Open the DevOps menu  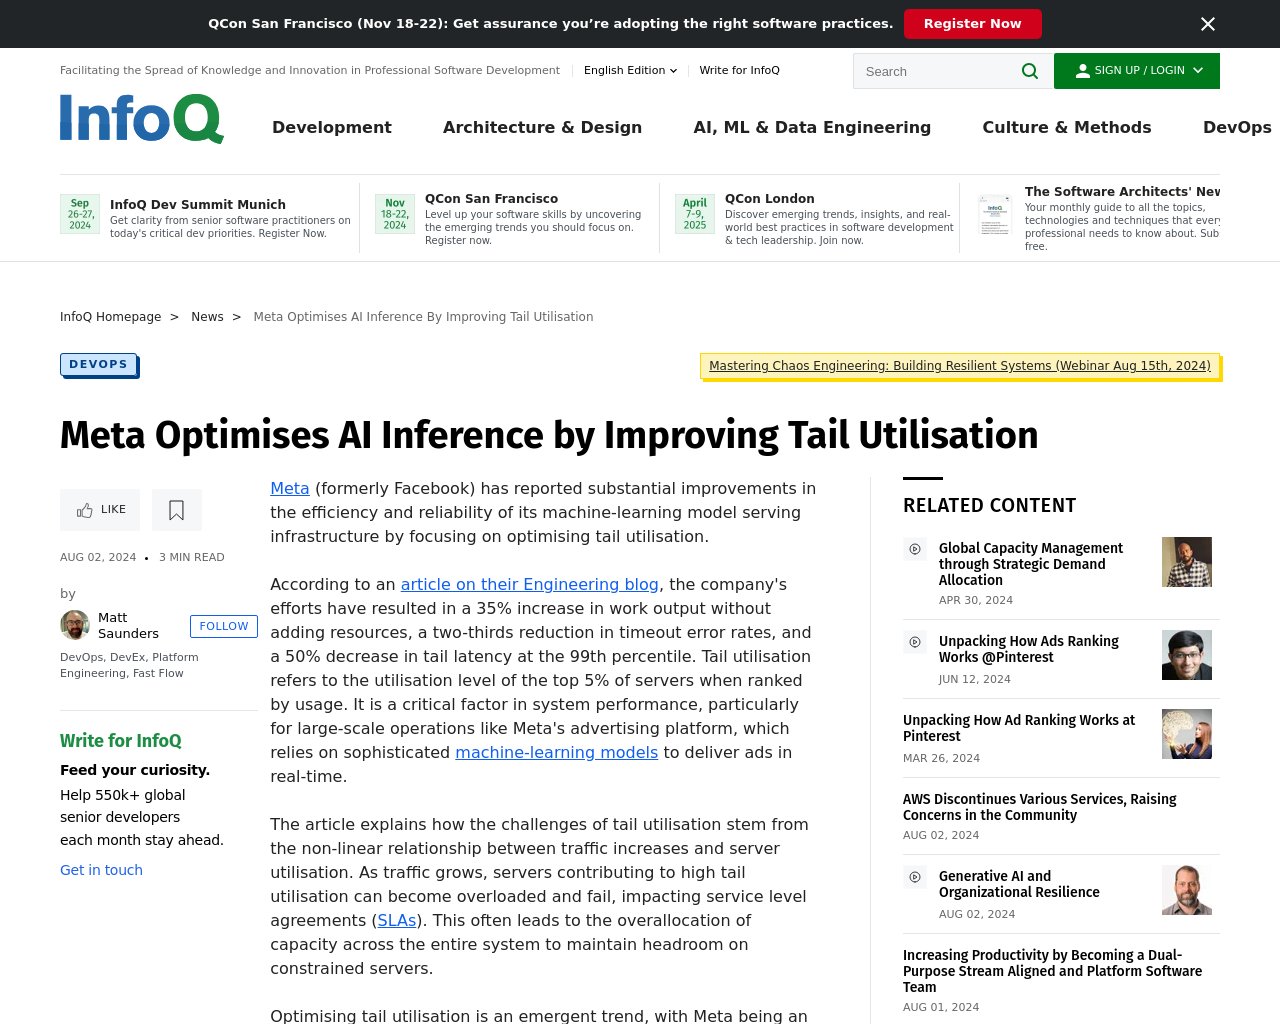[x=1237, y=127]
